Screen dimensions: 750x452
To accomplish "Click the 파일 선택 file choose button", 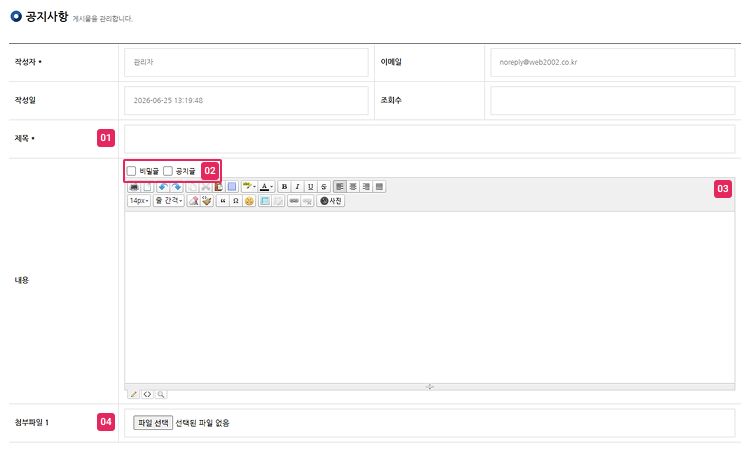I will pyautogui.click(x=153, y=423).
